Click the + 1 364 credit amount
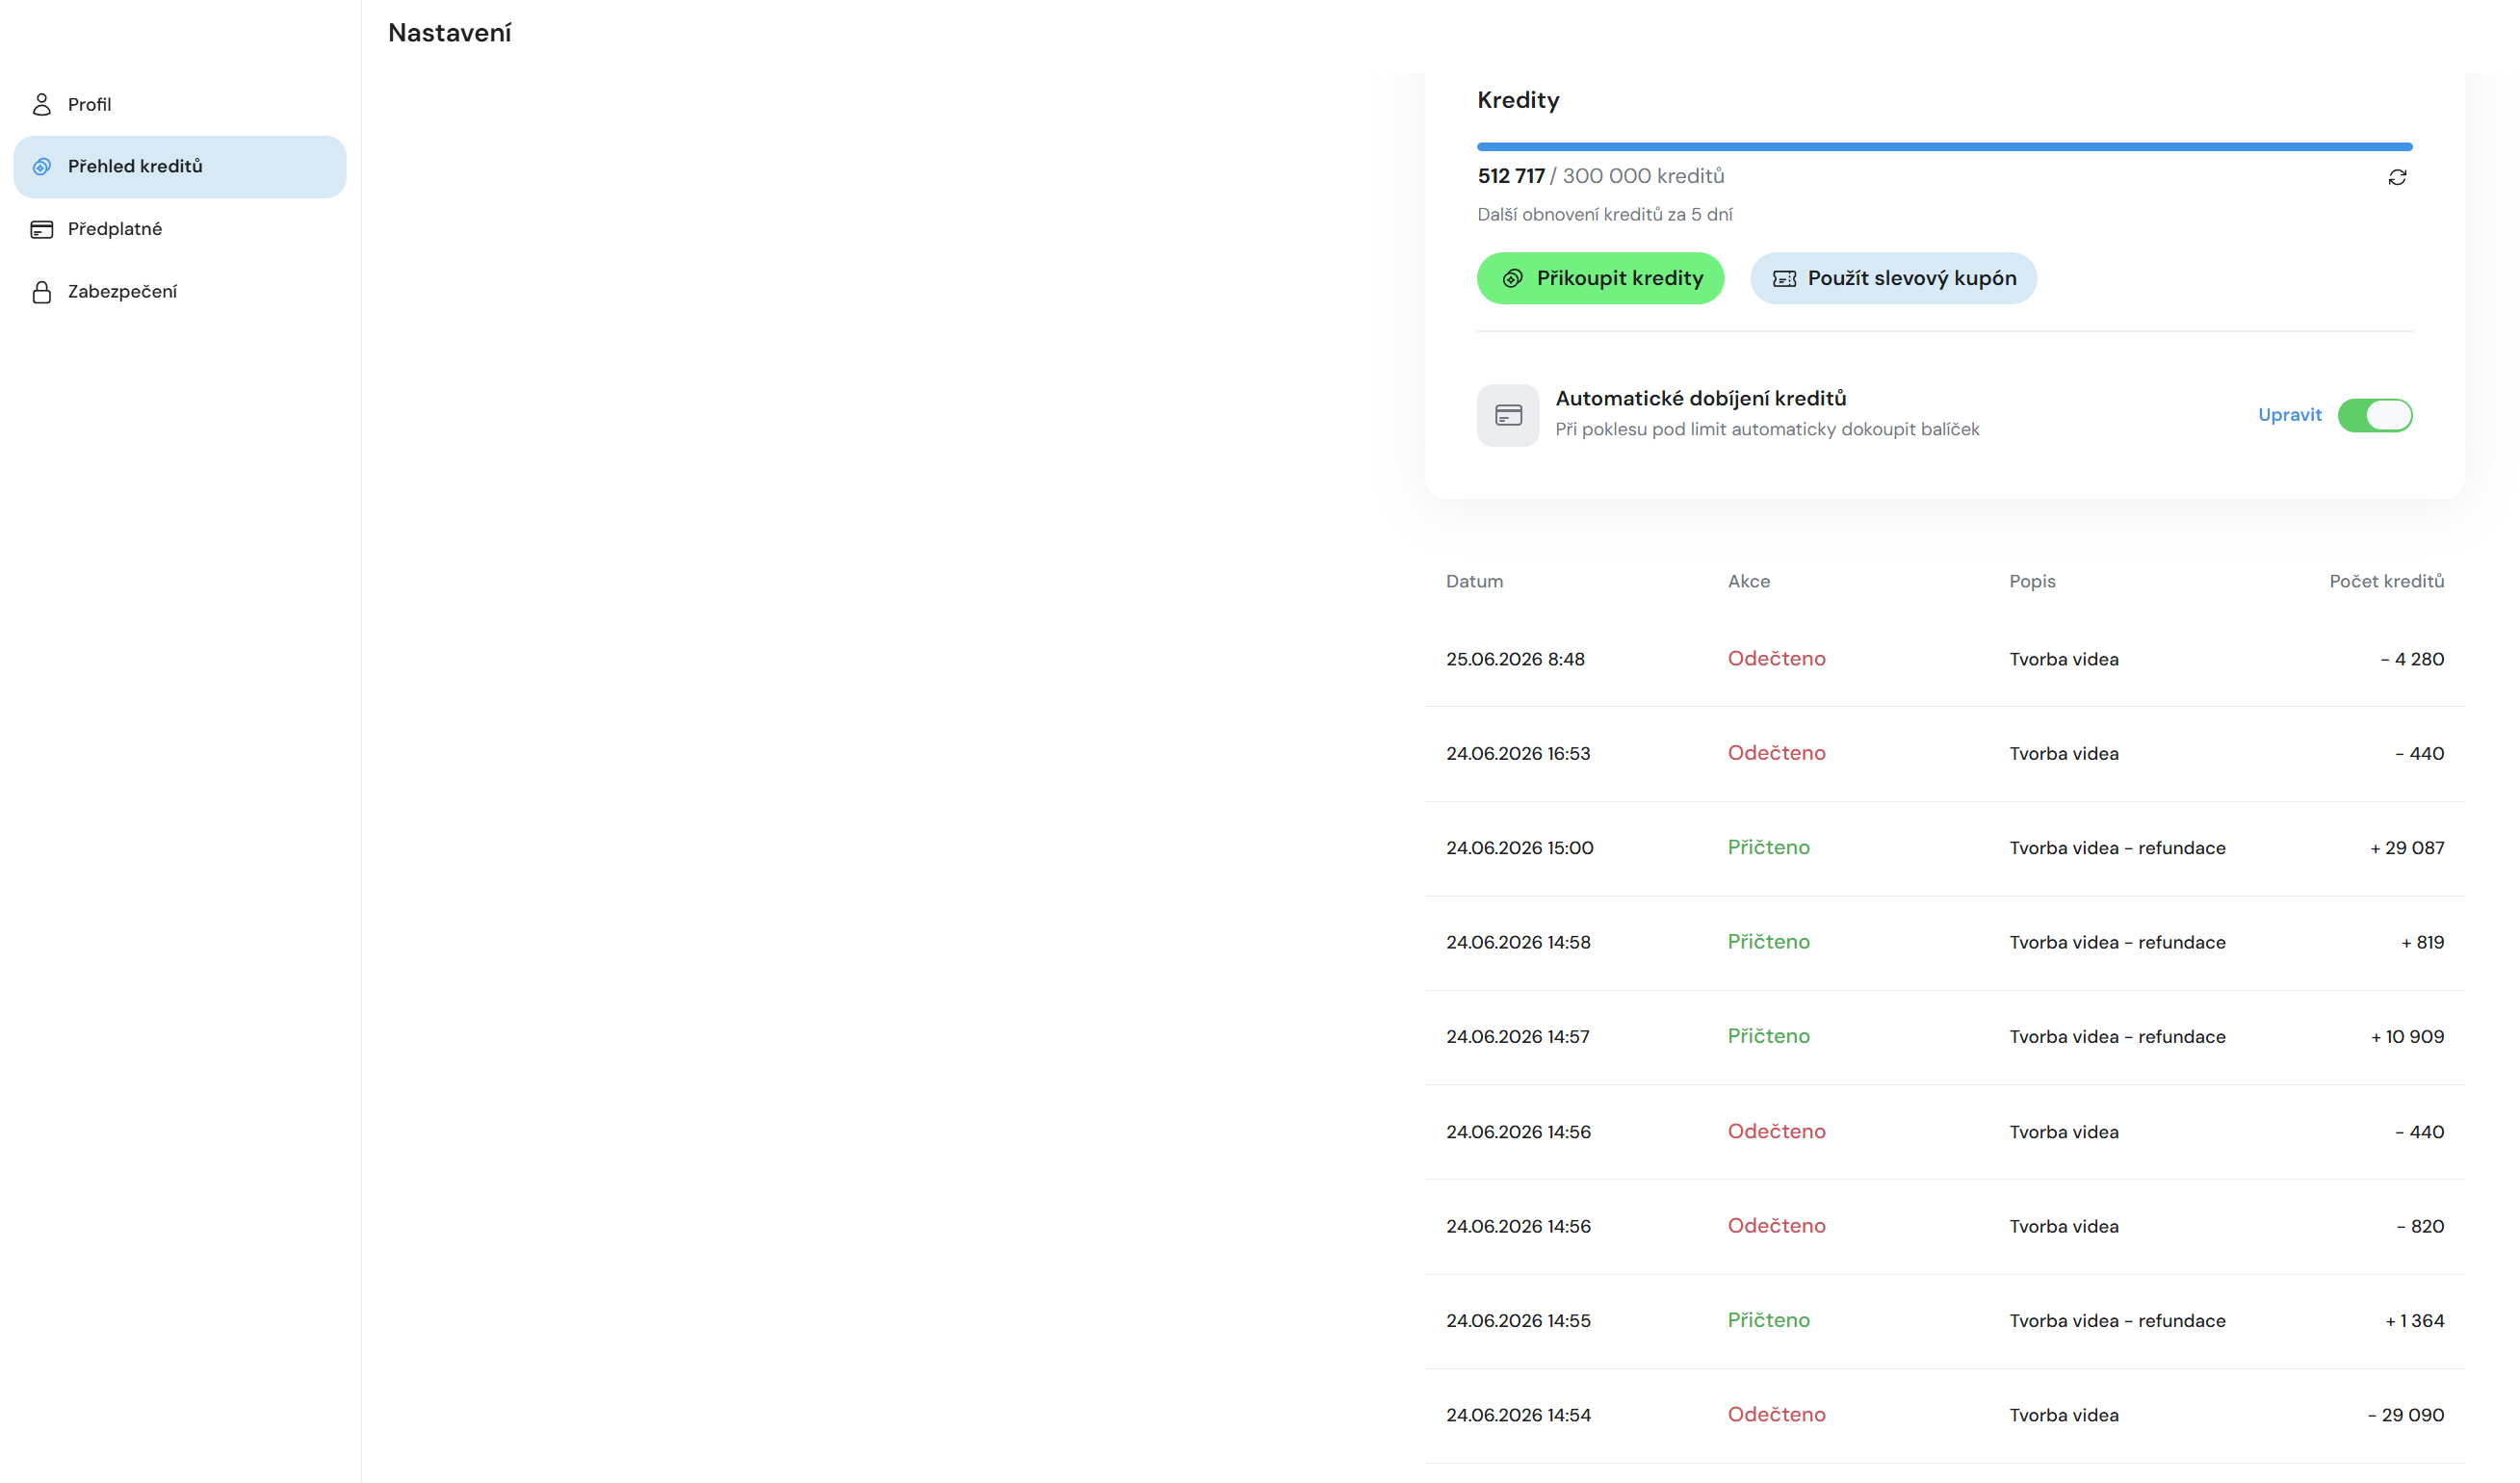The width and height of the screenshot is (2520, 1483). click(x=2414, y=1321)
